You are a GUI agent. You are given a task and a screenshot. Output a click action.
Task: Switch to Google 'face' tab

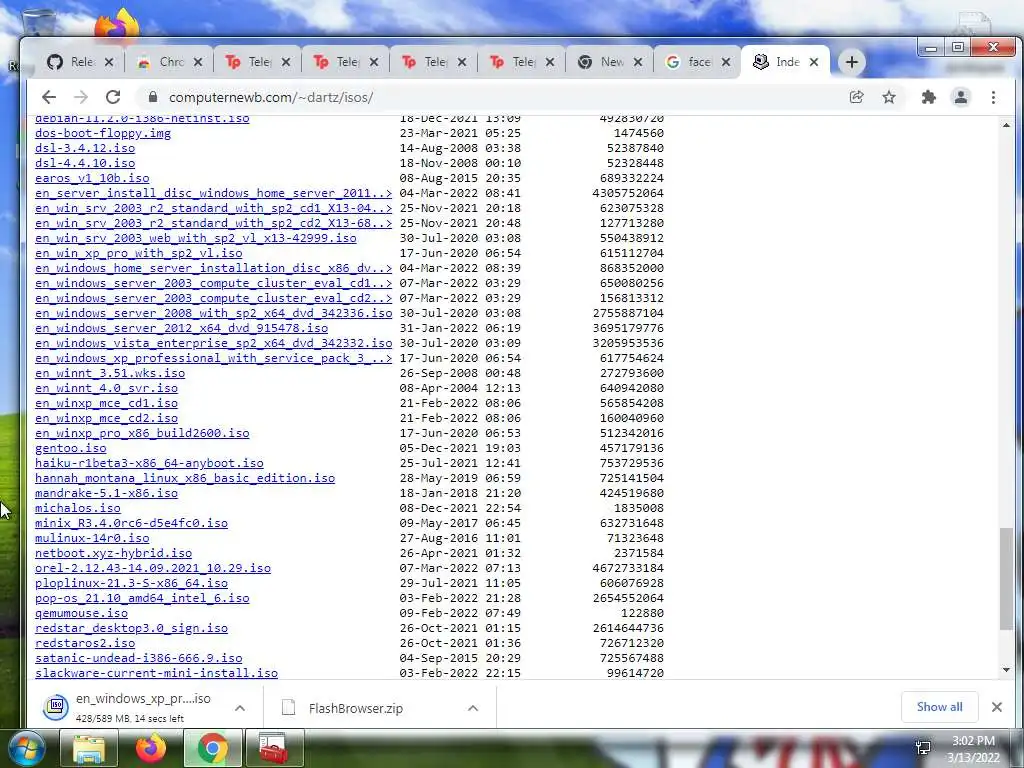click(697, 62)
